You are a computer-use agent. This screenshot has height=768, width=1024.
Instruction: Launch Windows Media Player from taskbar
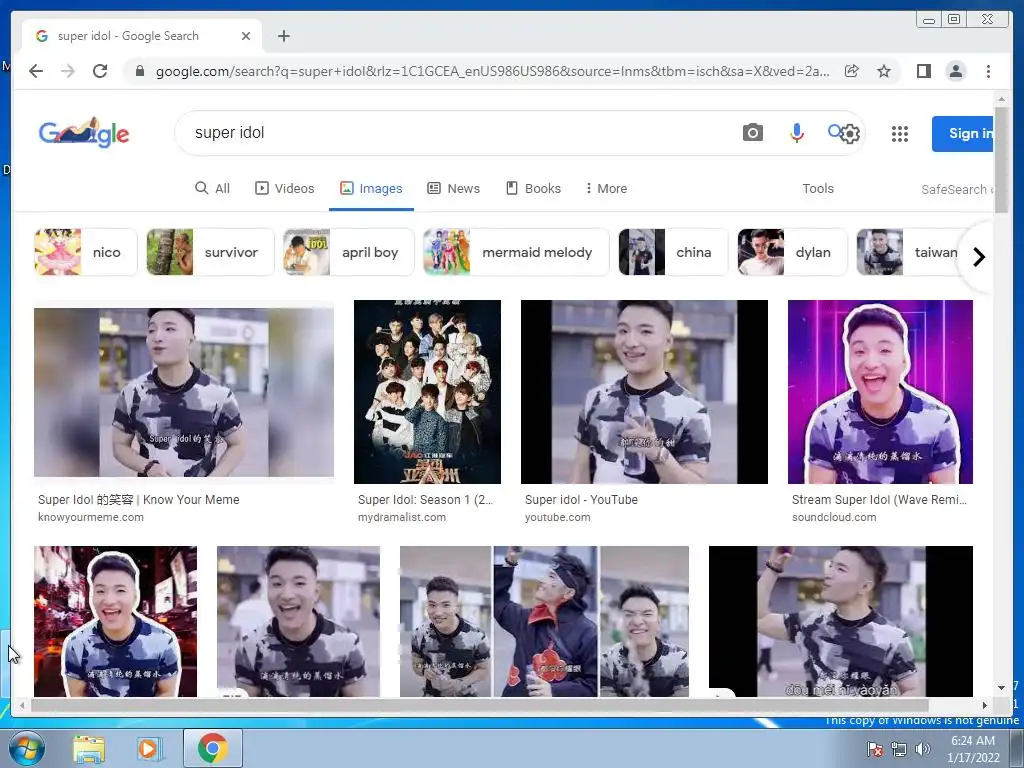(x=149, y=748)
